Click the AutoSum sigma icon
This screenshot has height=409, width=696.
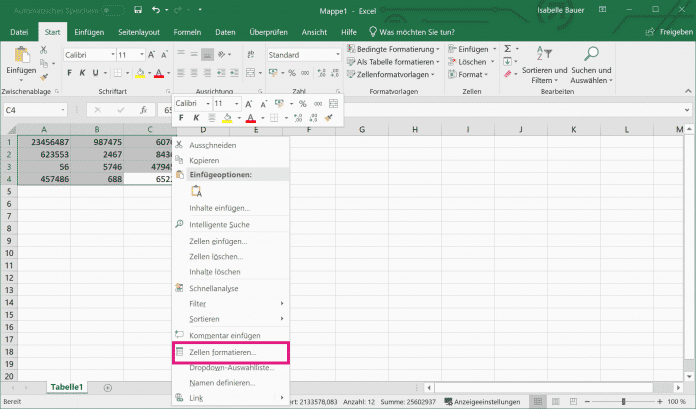[x=507, y=48]
